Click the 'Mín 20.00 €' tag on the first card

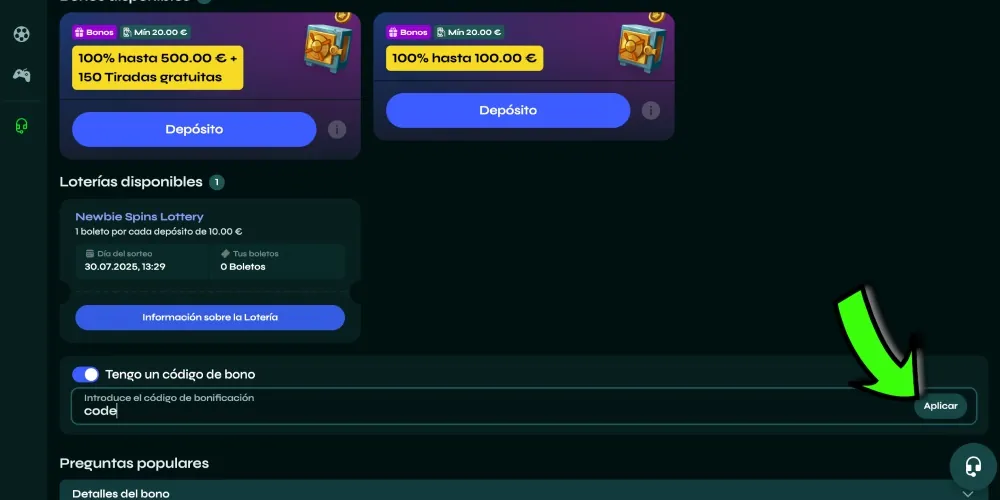[155, 32]
